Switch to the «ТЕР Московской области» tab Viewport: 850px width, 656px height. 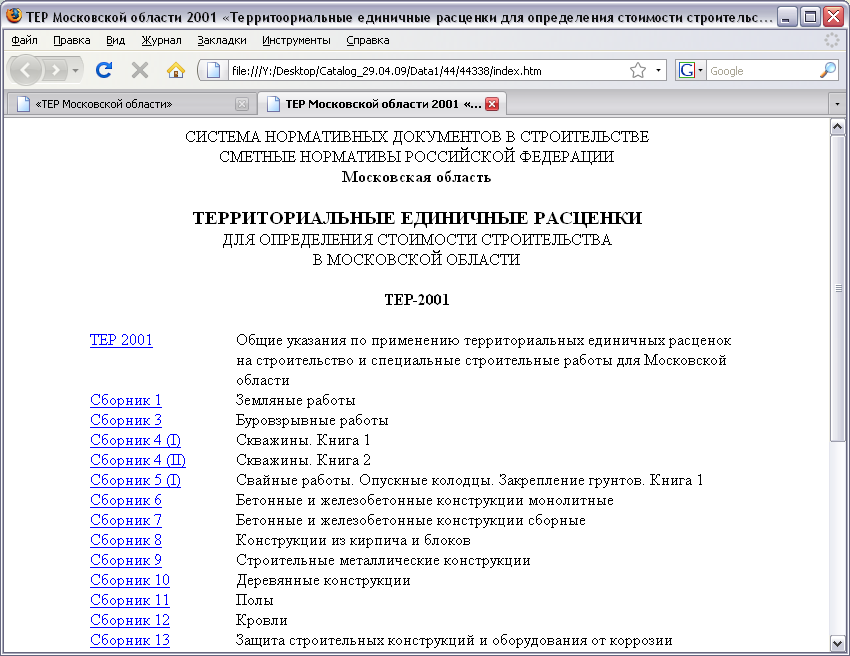click(x=130, y=104)
